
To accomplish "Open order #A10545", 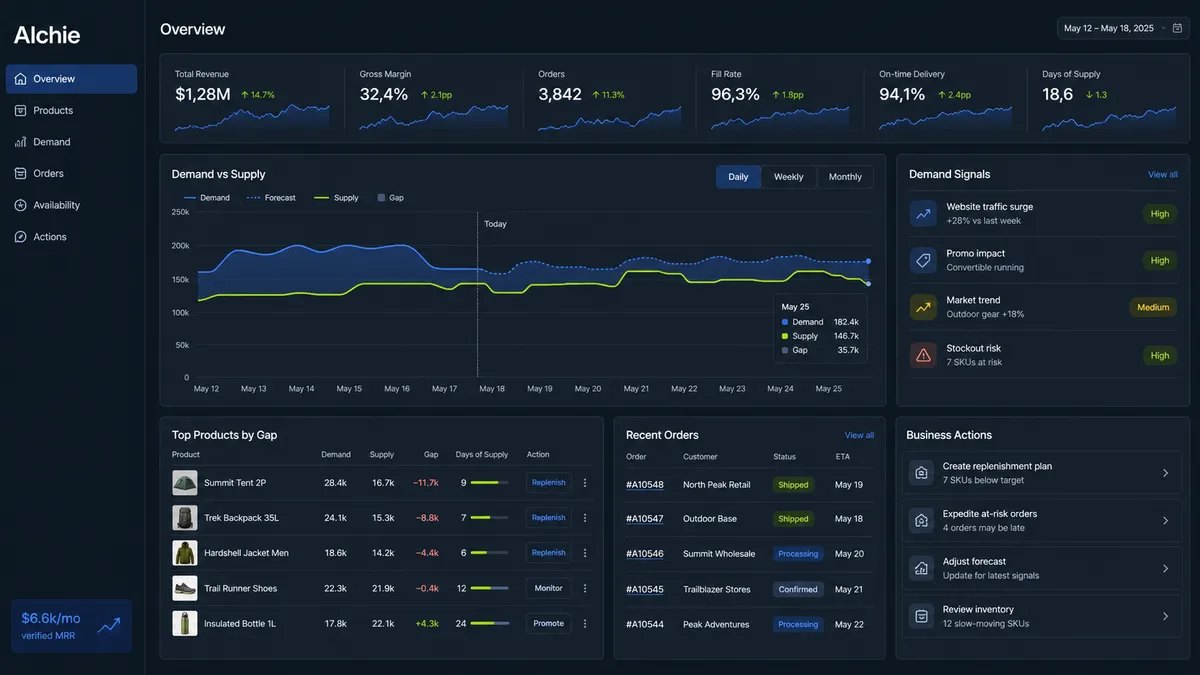I will click(x=645, y=590).
